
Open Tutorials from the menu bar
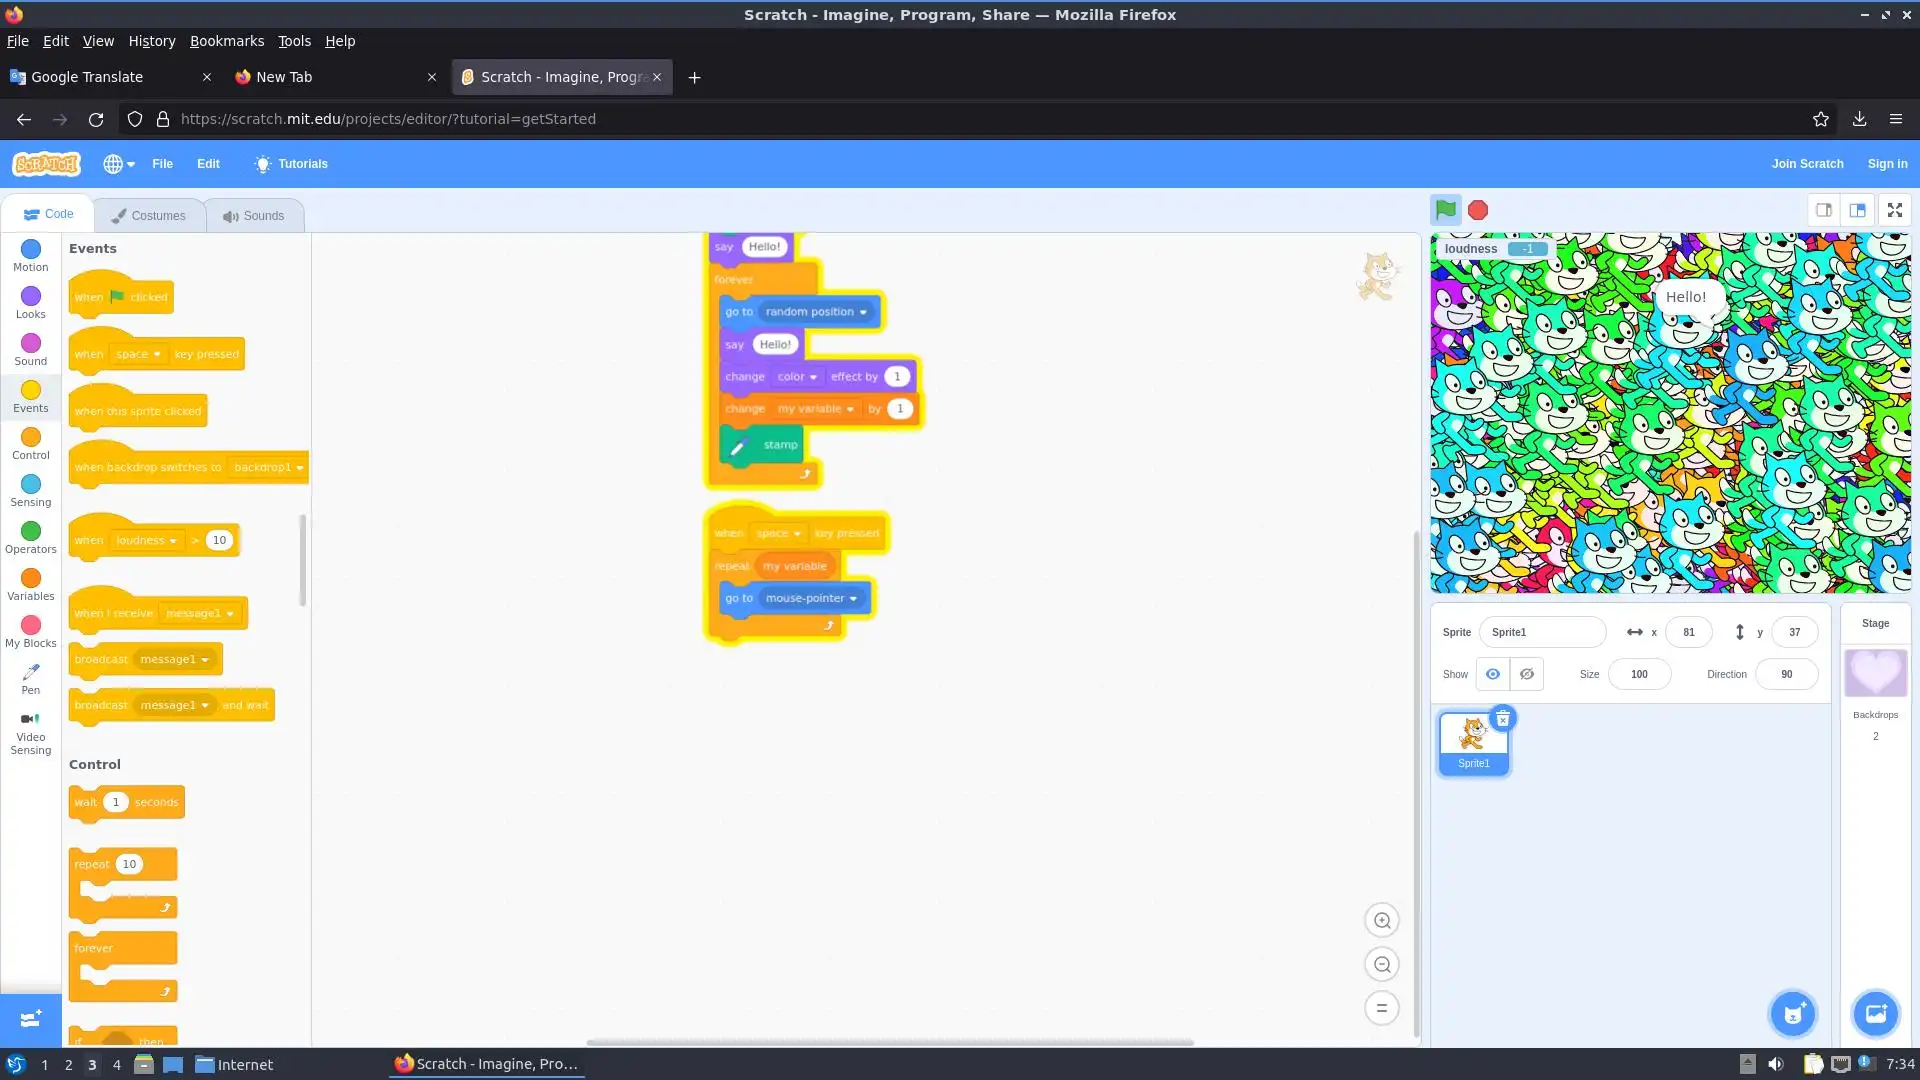tap(291, 164)
